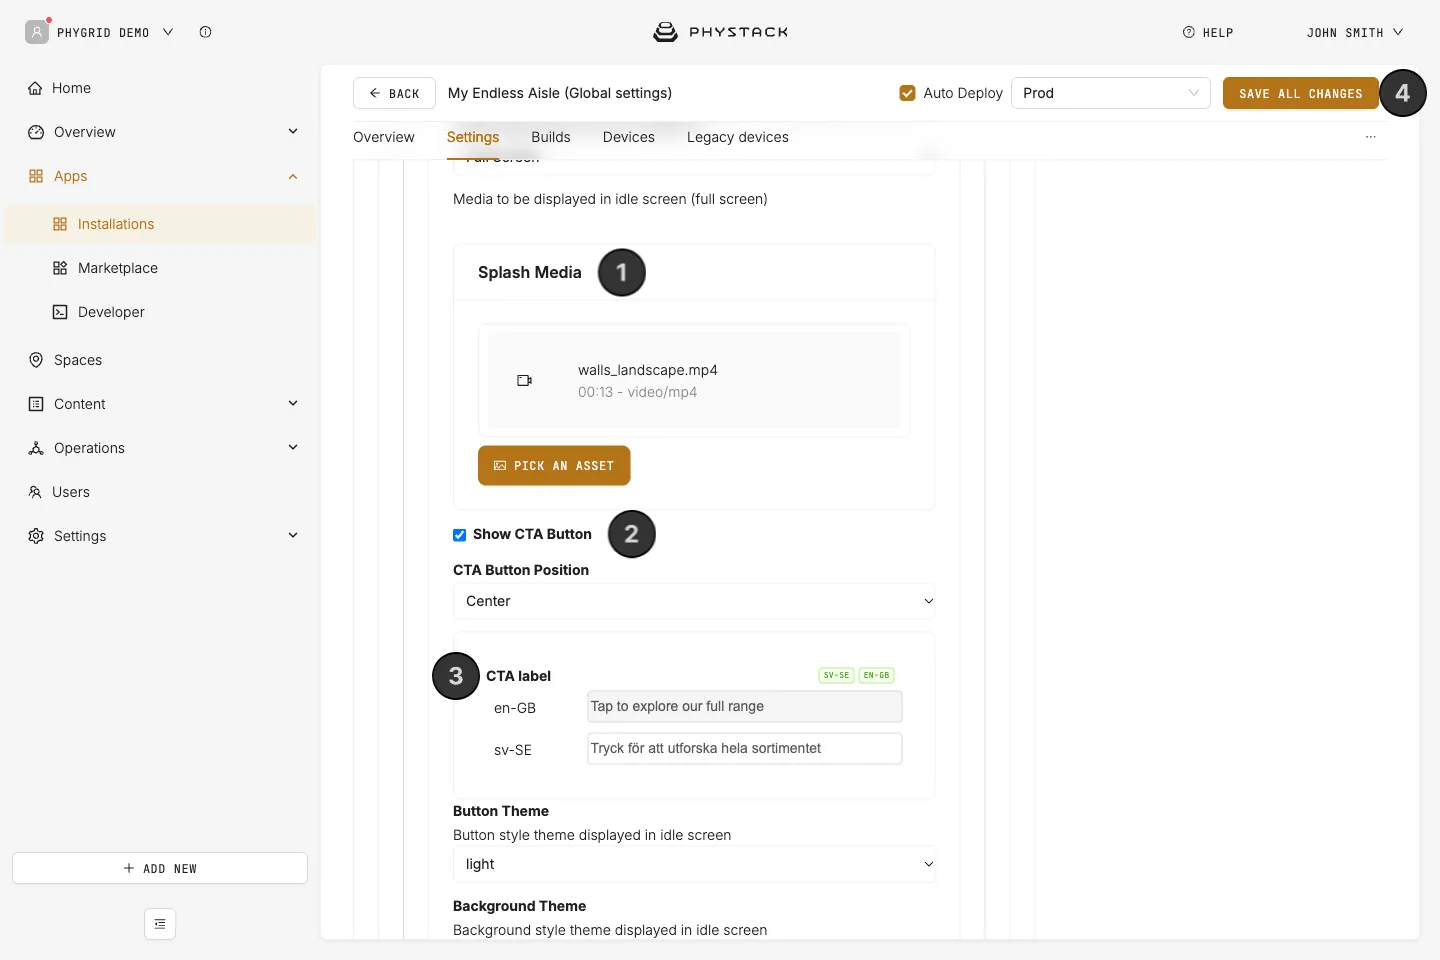Switch to the Legacy devices tab
Screen dimensions: 1440x960
pos(738,137)
